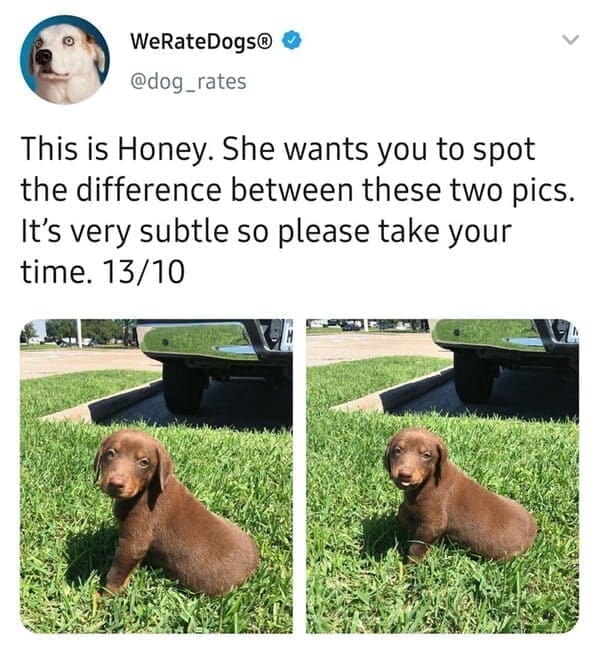Open the WeRateDogs display name

point(202,41)
